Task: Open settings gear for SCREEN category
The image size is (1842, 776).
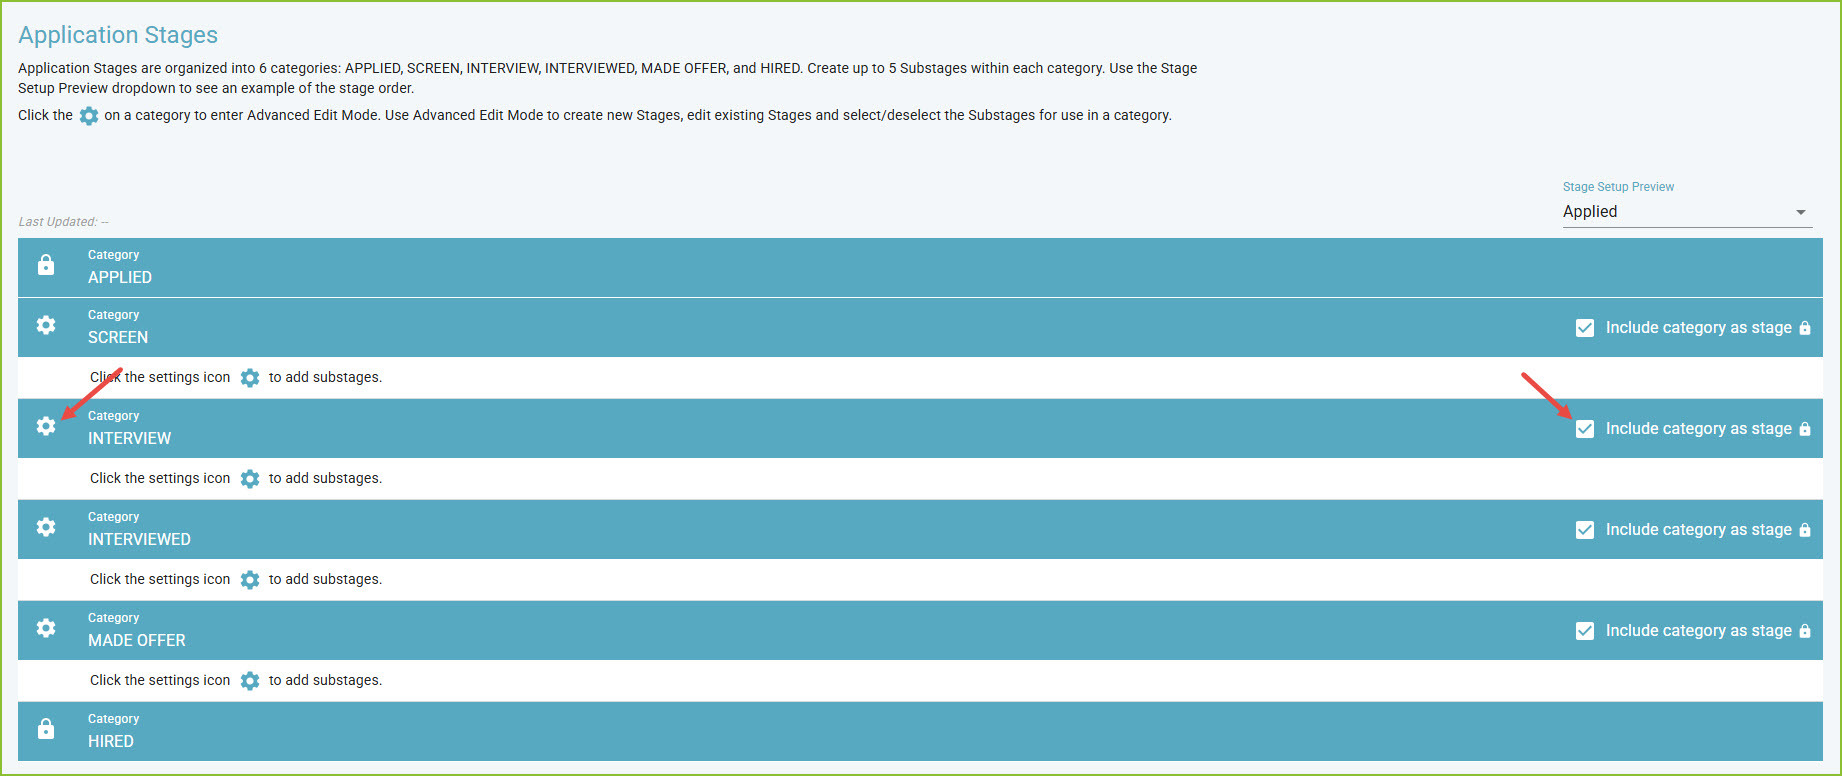Action: 46,325
